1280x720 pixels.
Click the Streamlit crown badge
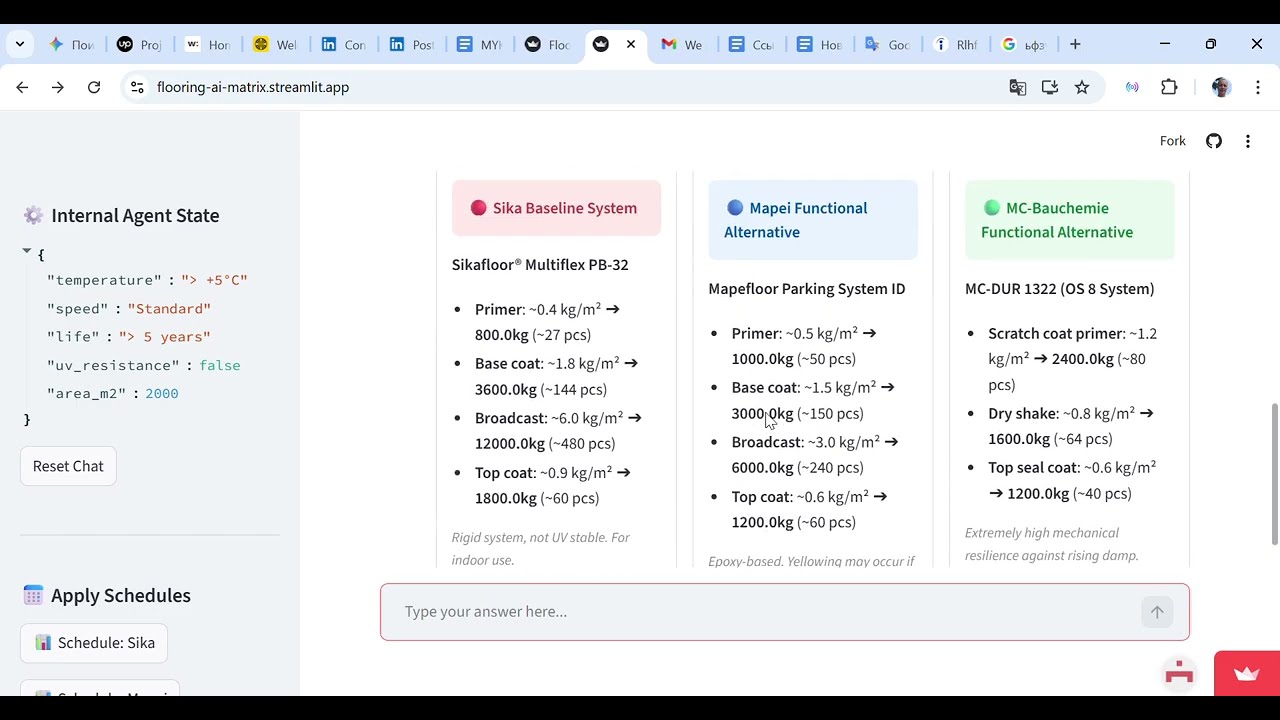tap(1247, 674)
